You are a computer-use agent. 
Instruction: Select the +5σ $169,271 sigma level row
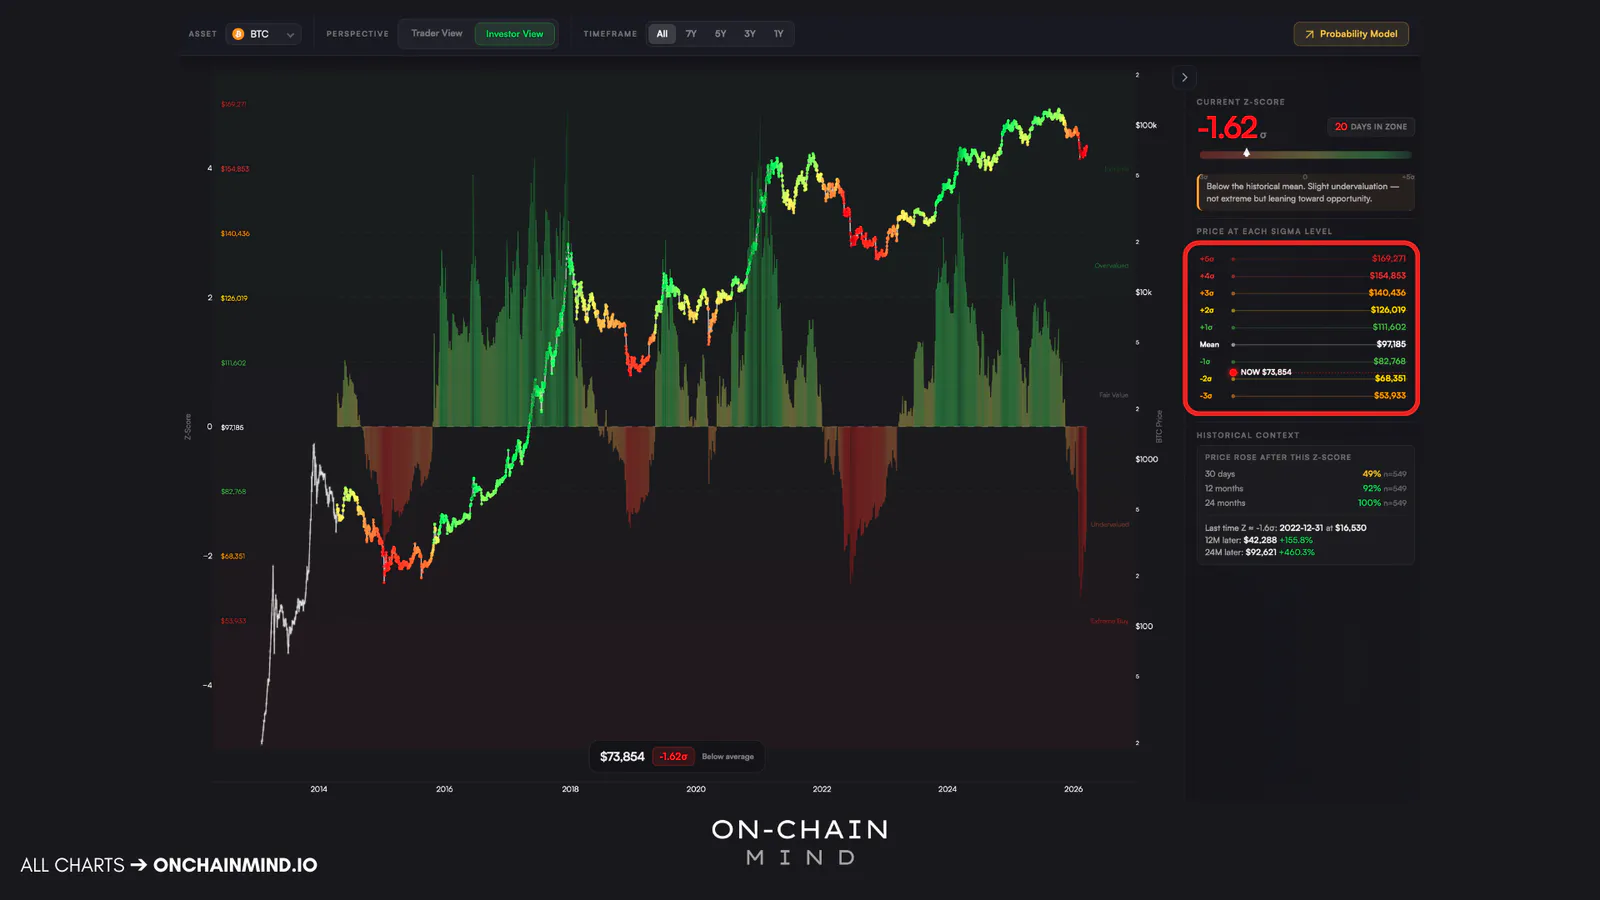1302,258
